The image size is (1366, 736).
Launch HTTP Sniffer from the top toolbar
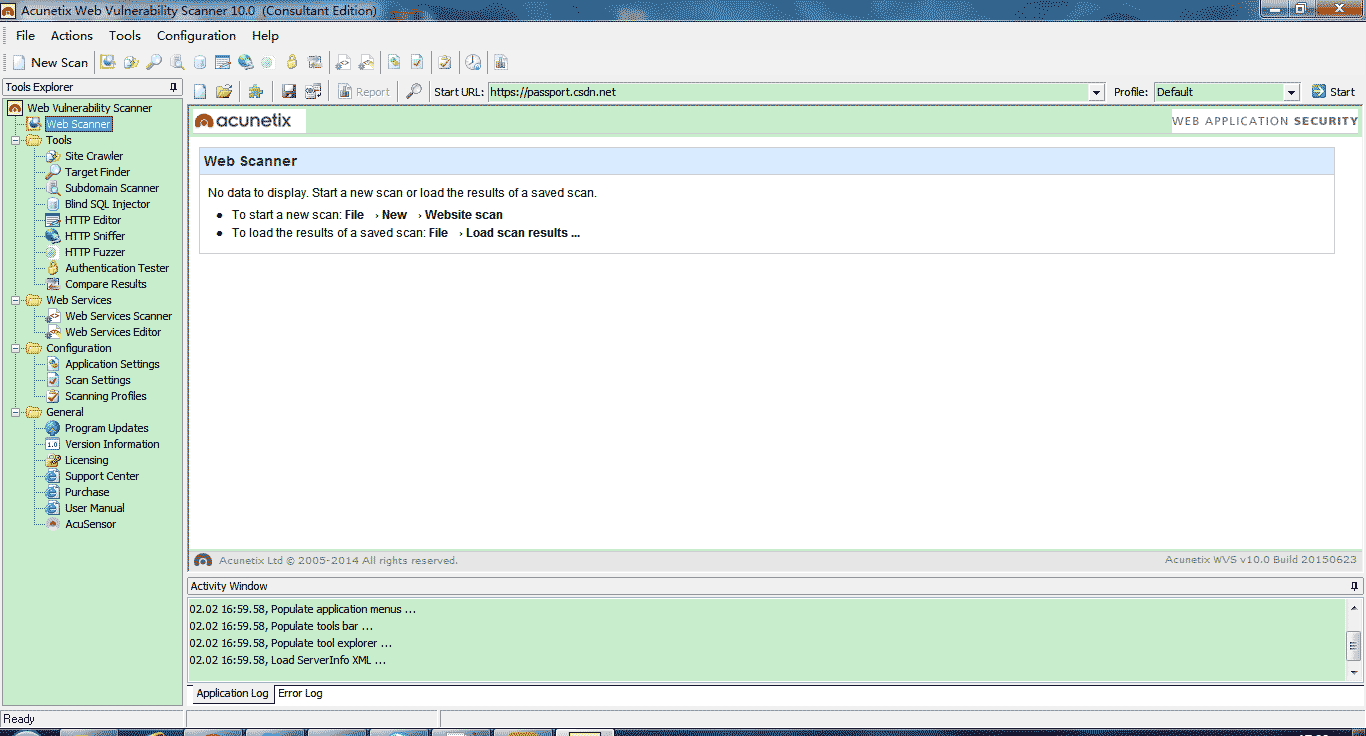click(245, 62)
